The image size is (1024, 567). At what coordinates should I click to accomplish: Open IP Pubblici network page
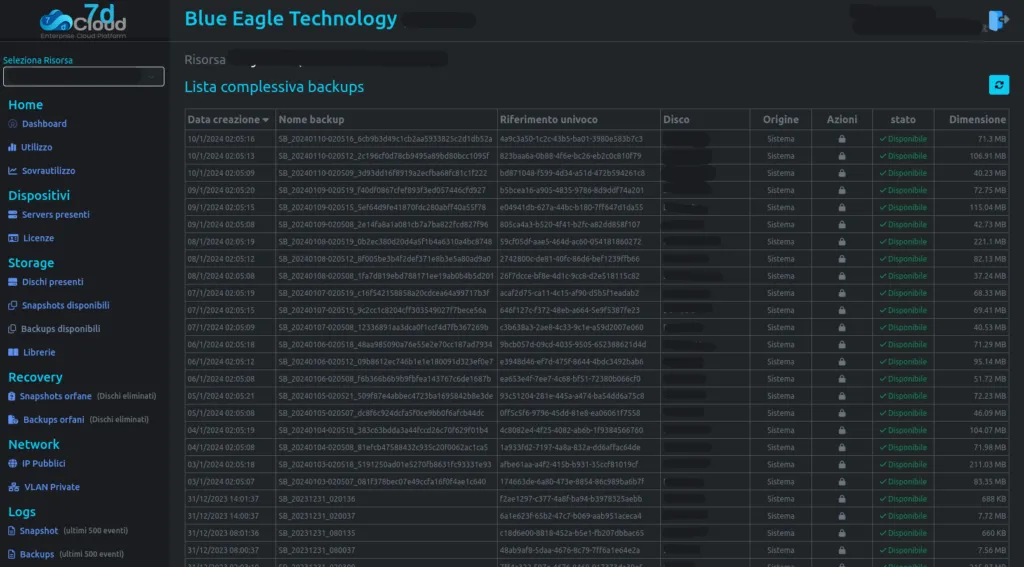coord(44,463)
